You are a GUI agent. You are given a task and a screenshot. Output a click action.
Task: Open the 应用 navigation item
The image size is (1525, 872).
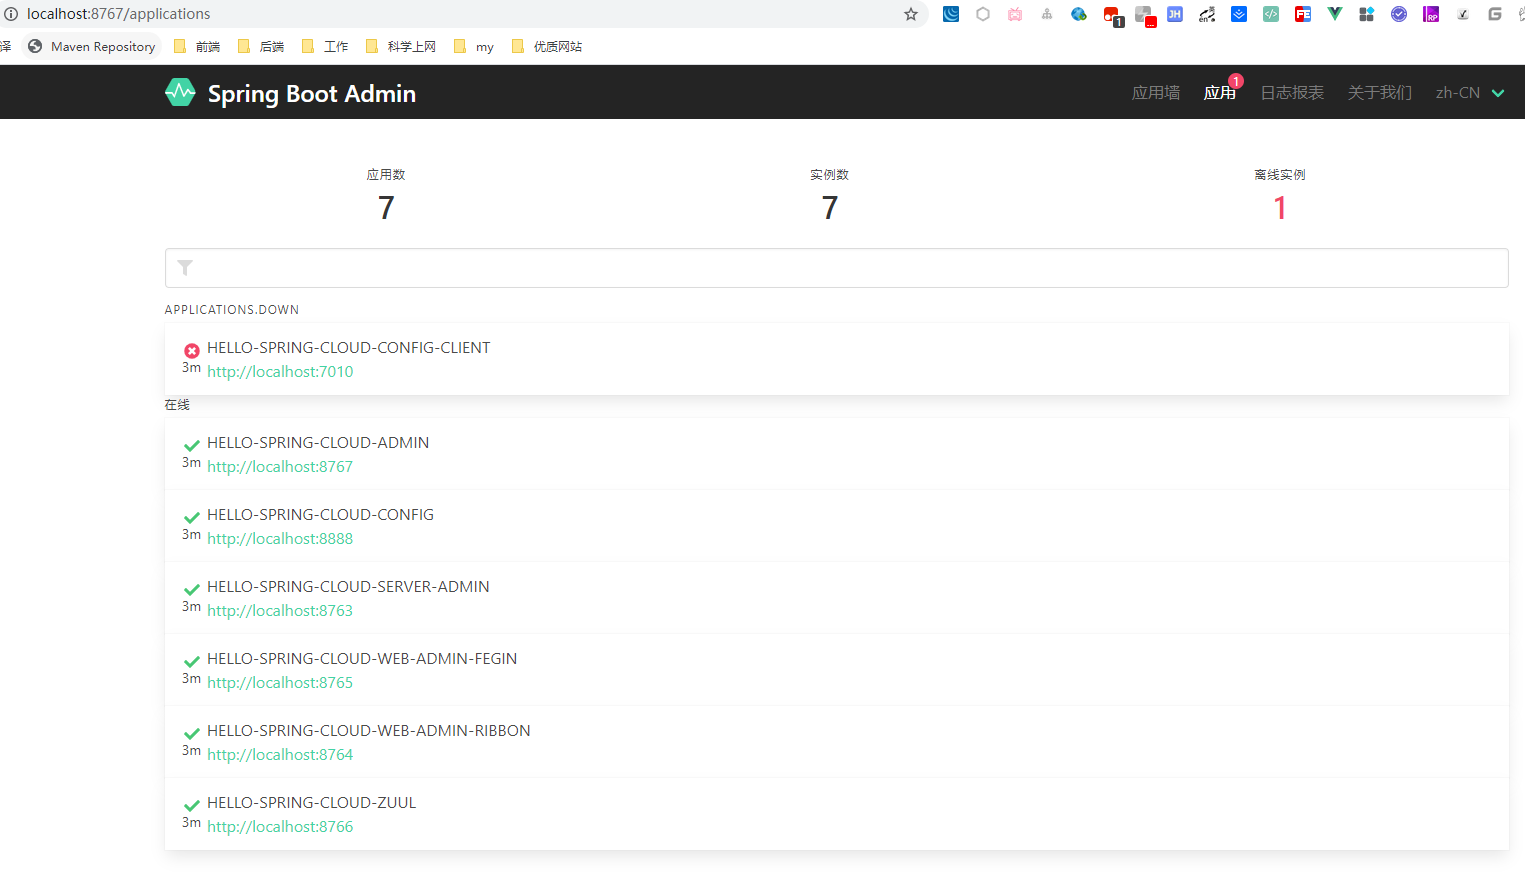point(1220,92)
